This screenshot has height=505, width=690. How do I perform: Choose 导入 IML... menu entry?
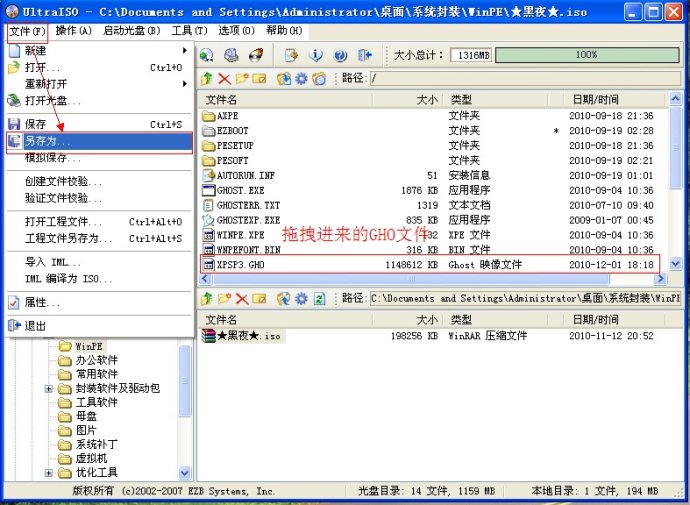click(100, 263)
